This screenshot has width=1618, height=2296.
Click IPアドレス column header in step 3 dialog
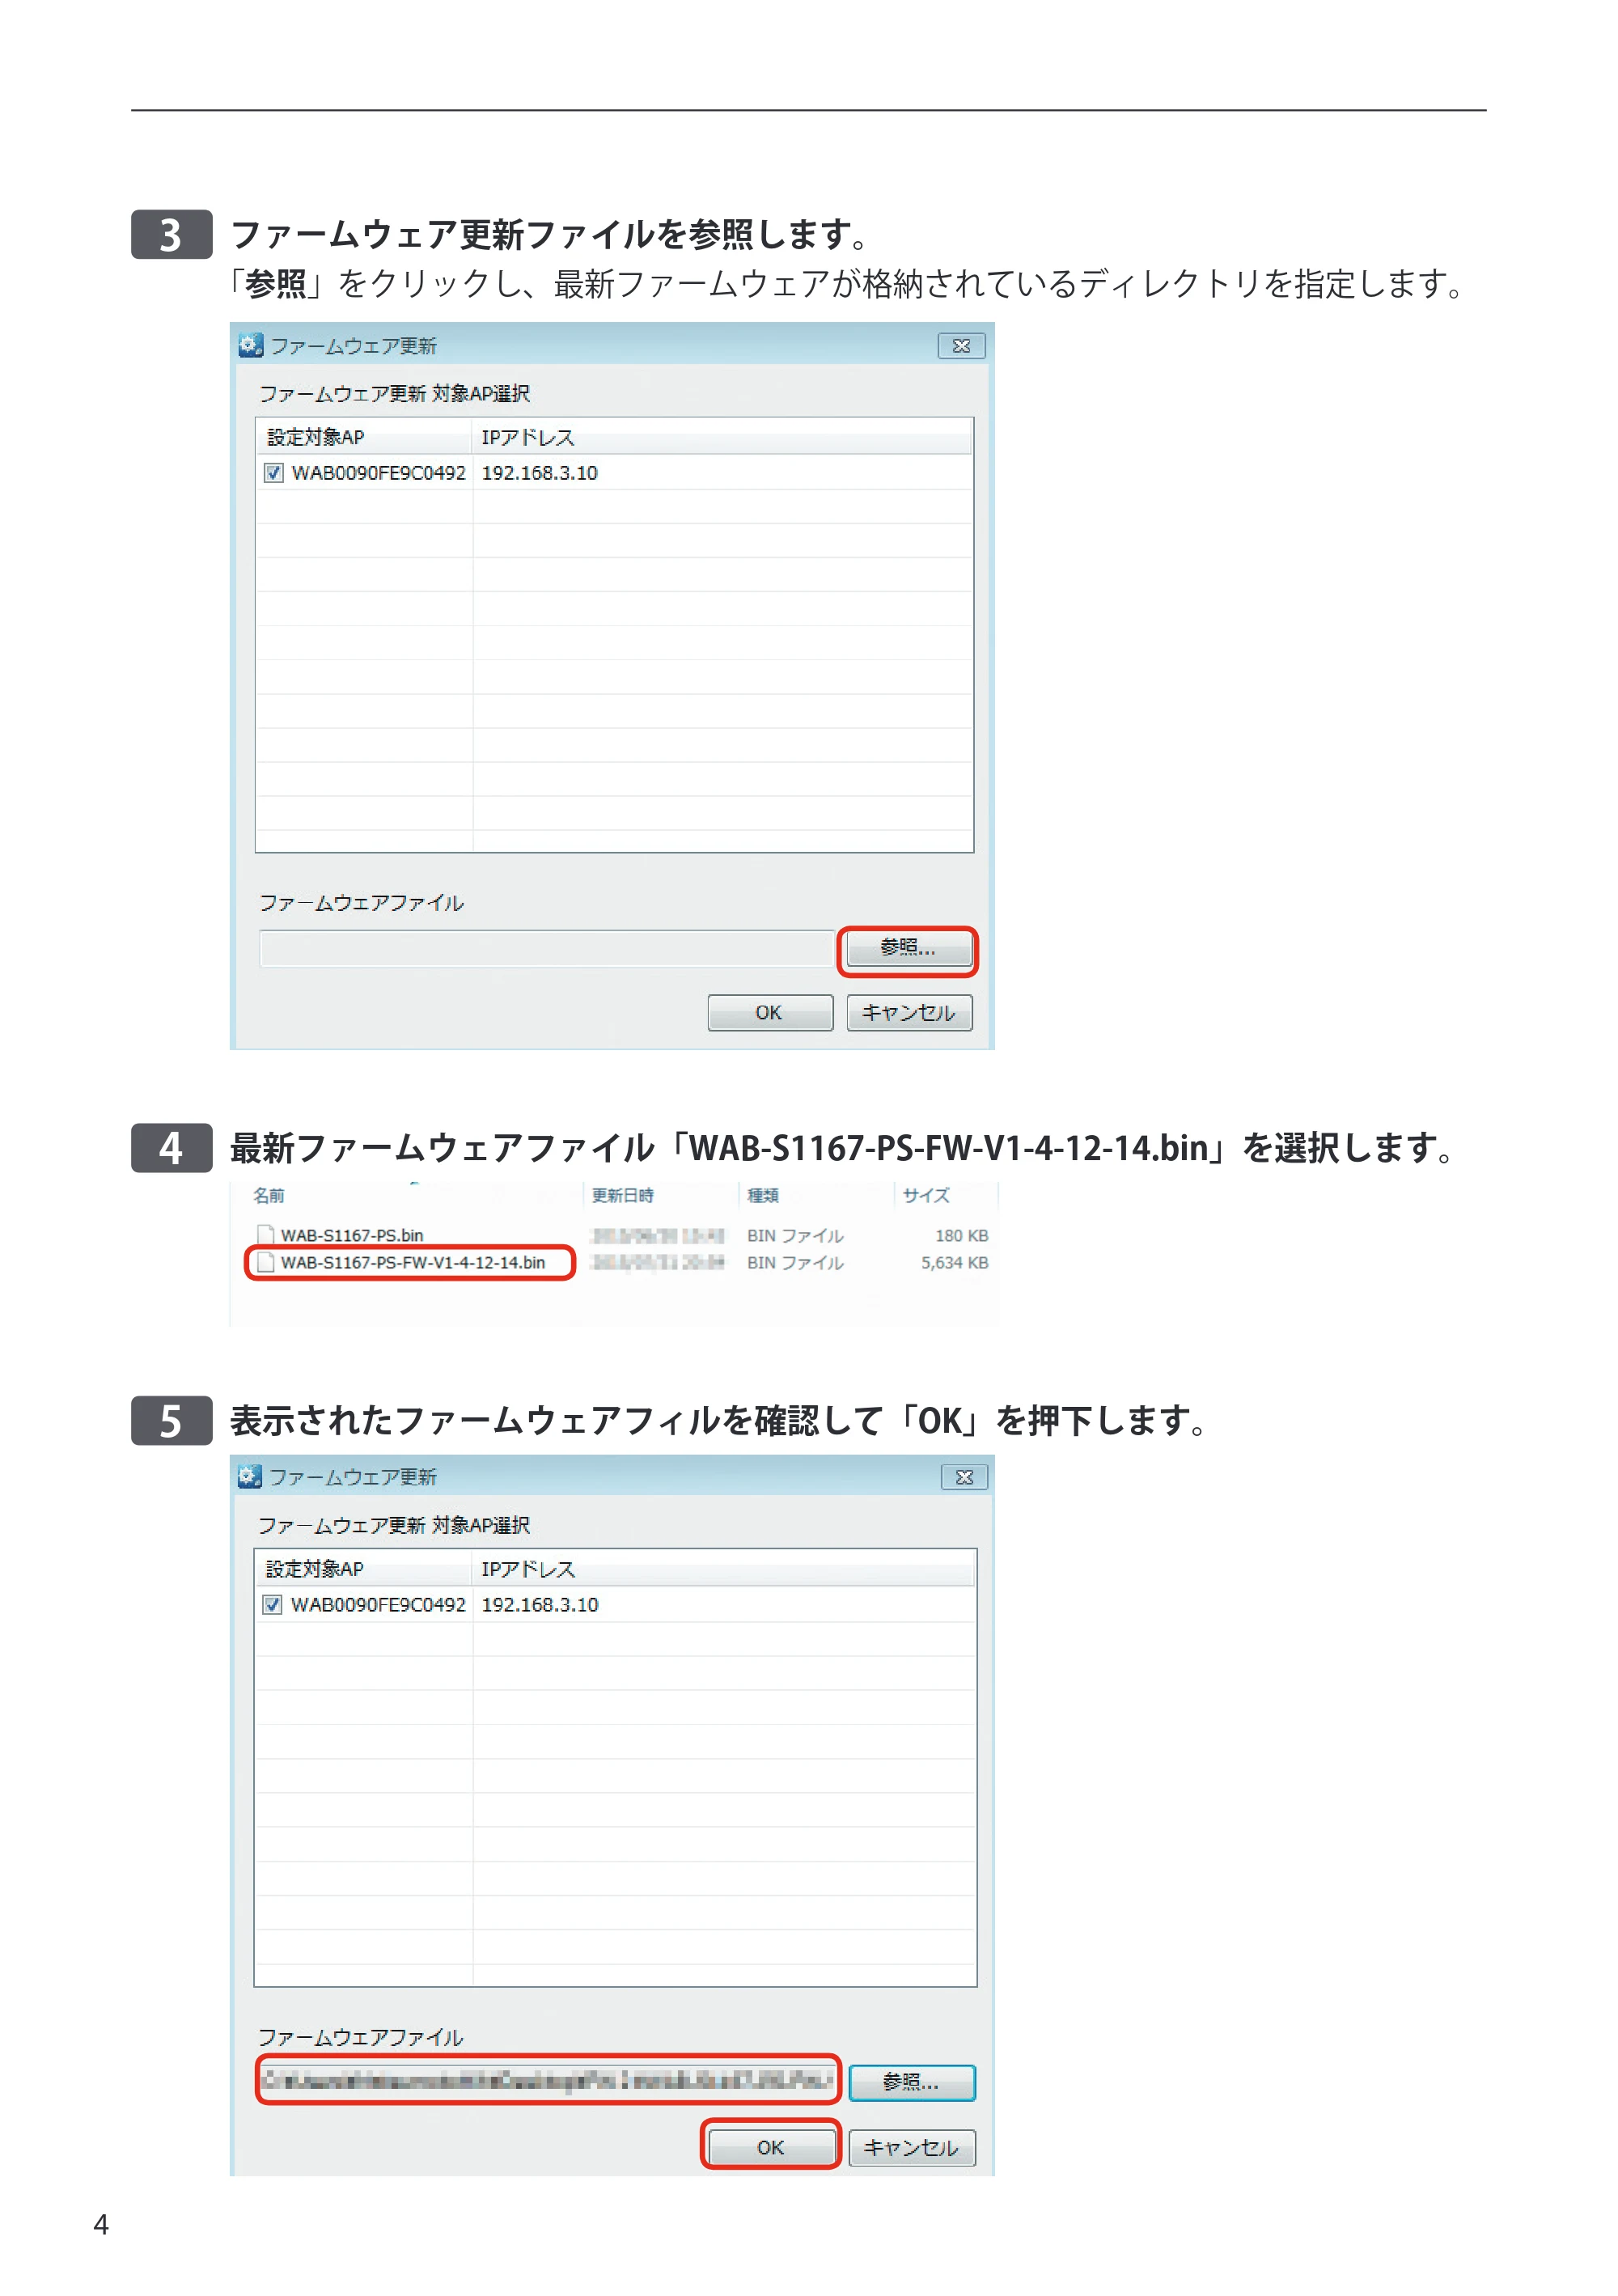[x=721, y=437]
